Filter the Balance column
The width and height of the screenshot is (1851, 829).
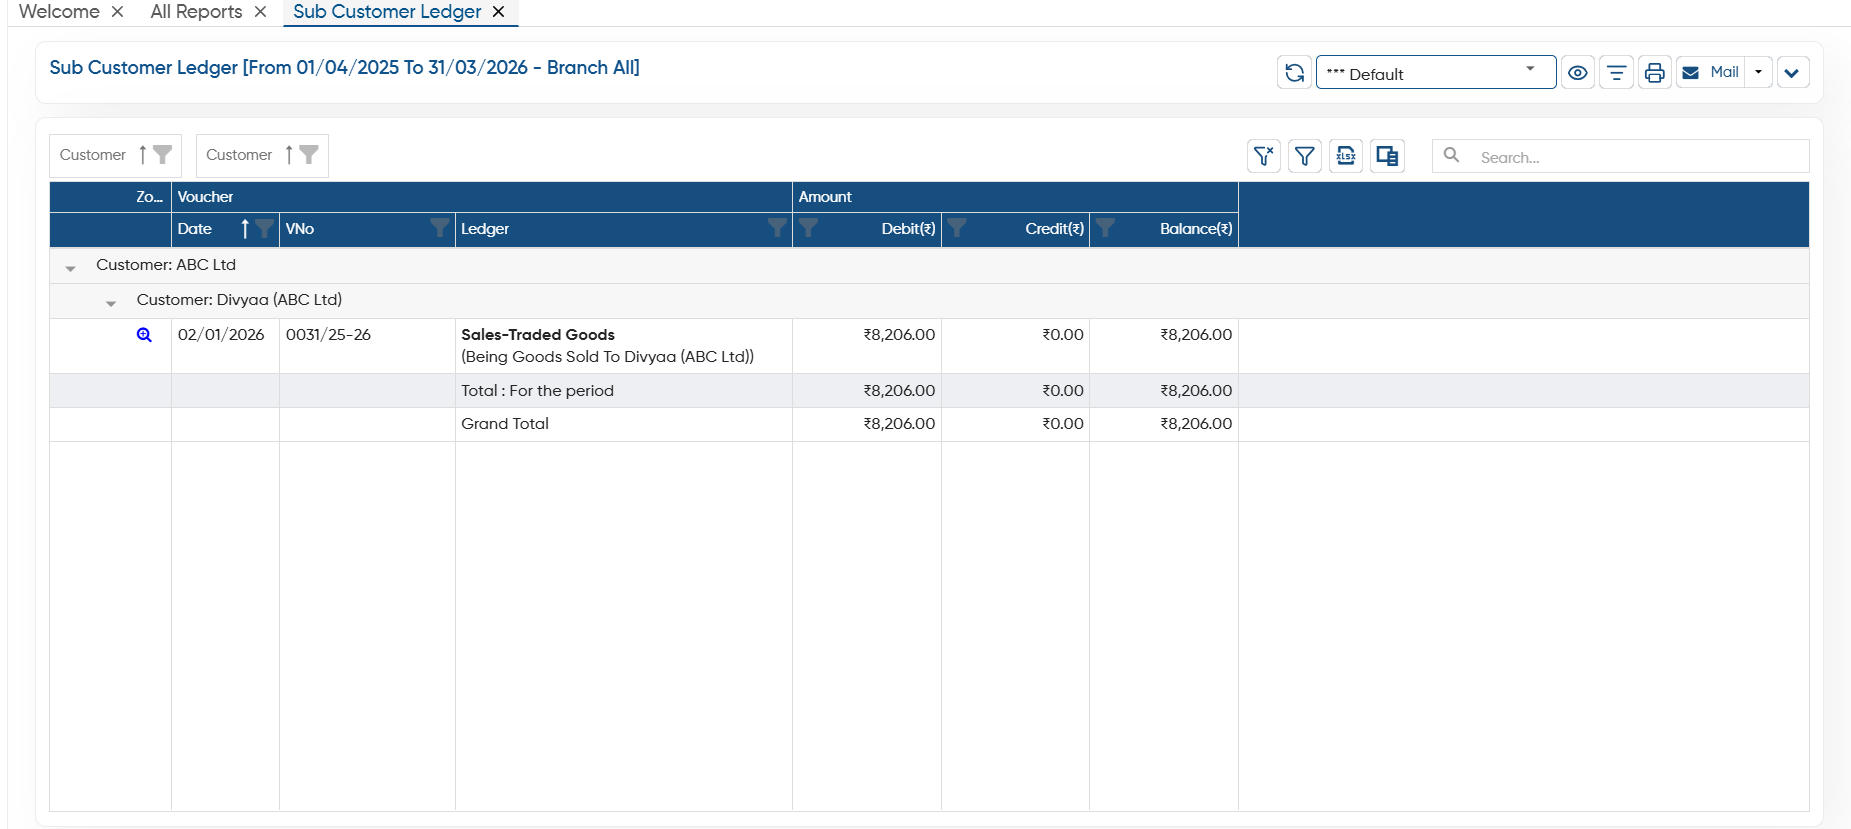pos(1105,228)
